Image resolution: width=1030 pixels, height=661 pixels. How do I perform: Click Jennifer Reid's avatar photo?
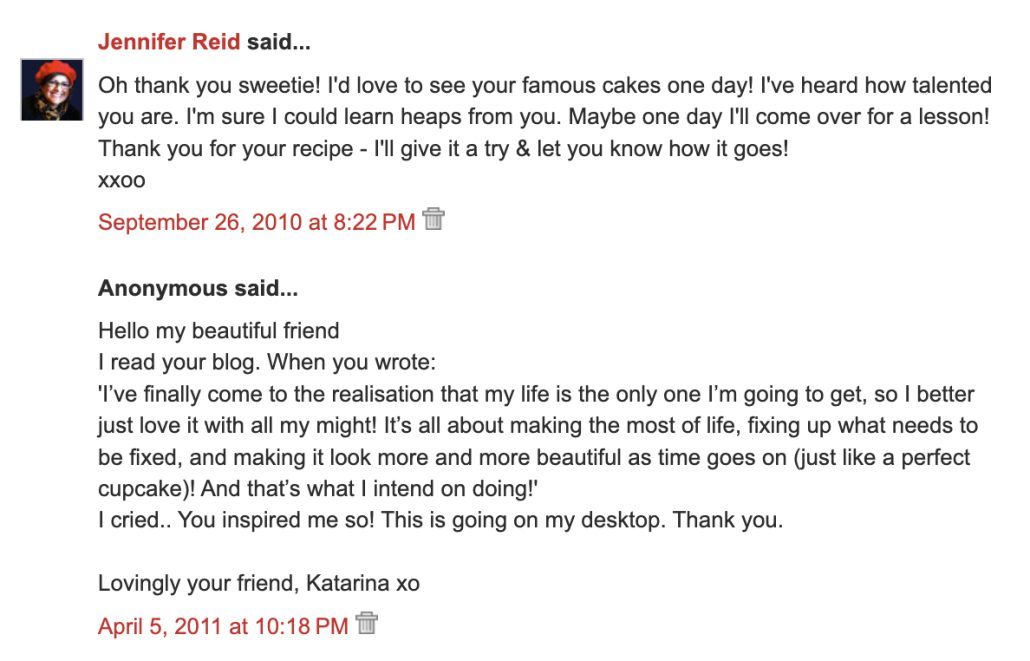[52, 90]
